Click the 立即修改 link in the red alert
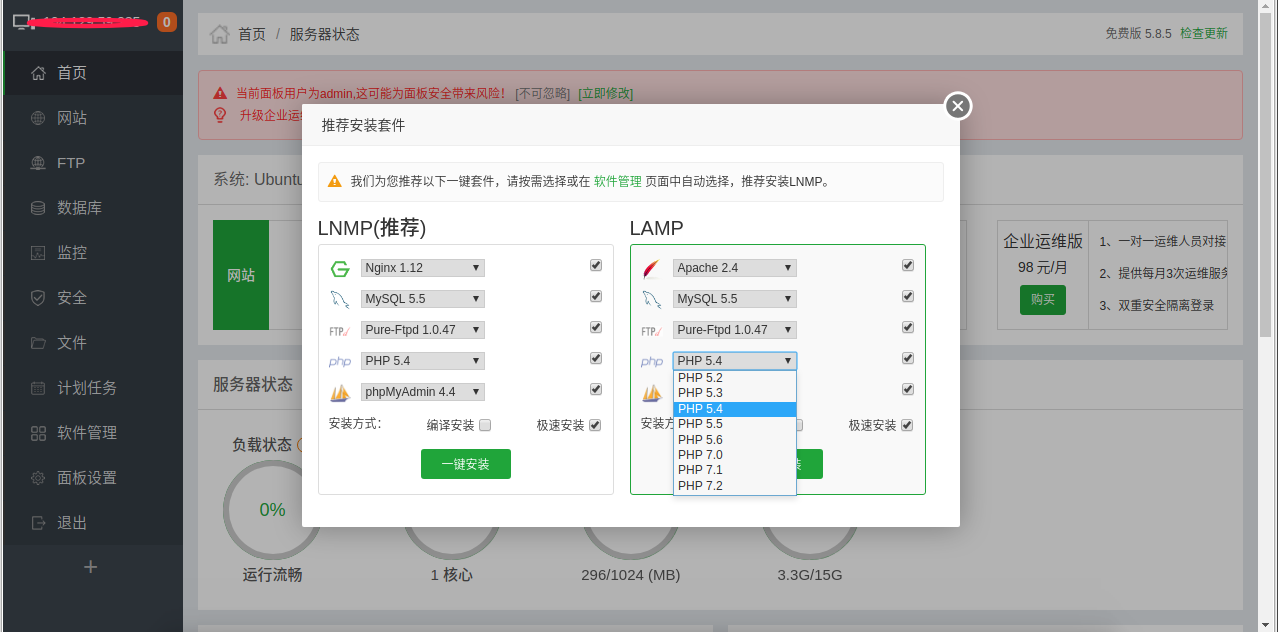The height and width of the screenshot is (632, 1278). 606,93
